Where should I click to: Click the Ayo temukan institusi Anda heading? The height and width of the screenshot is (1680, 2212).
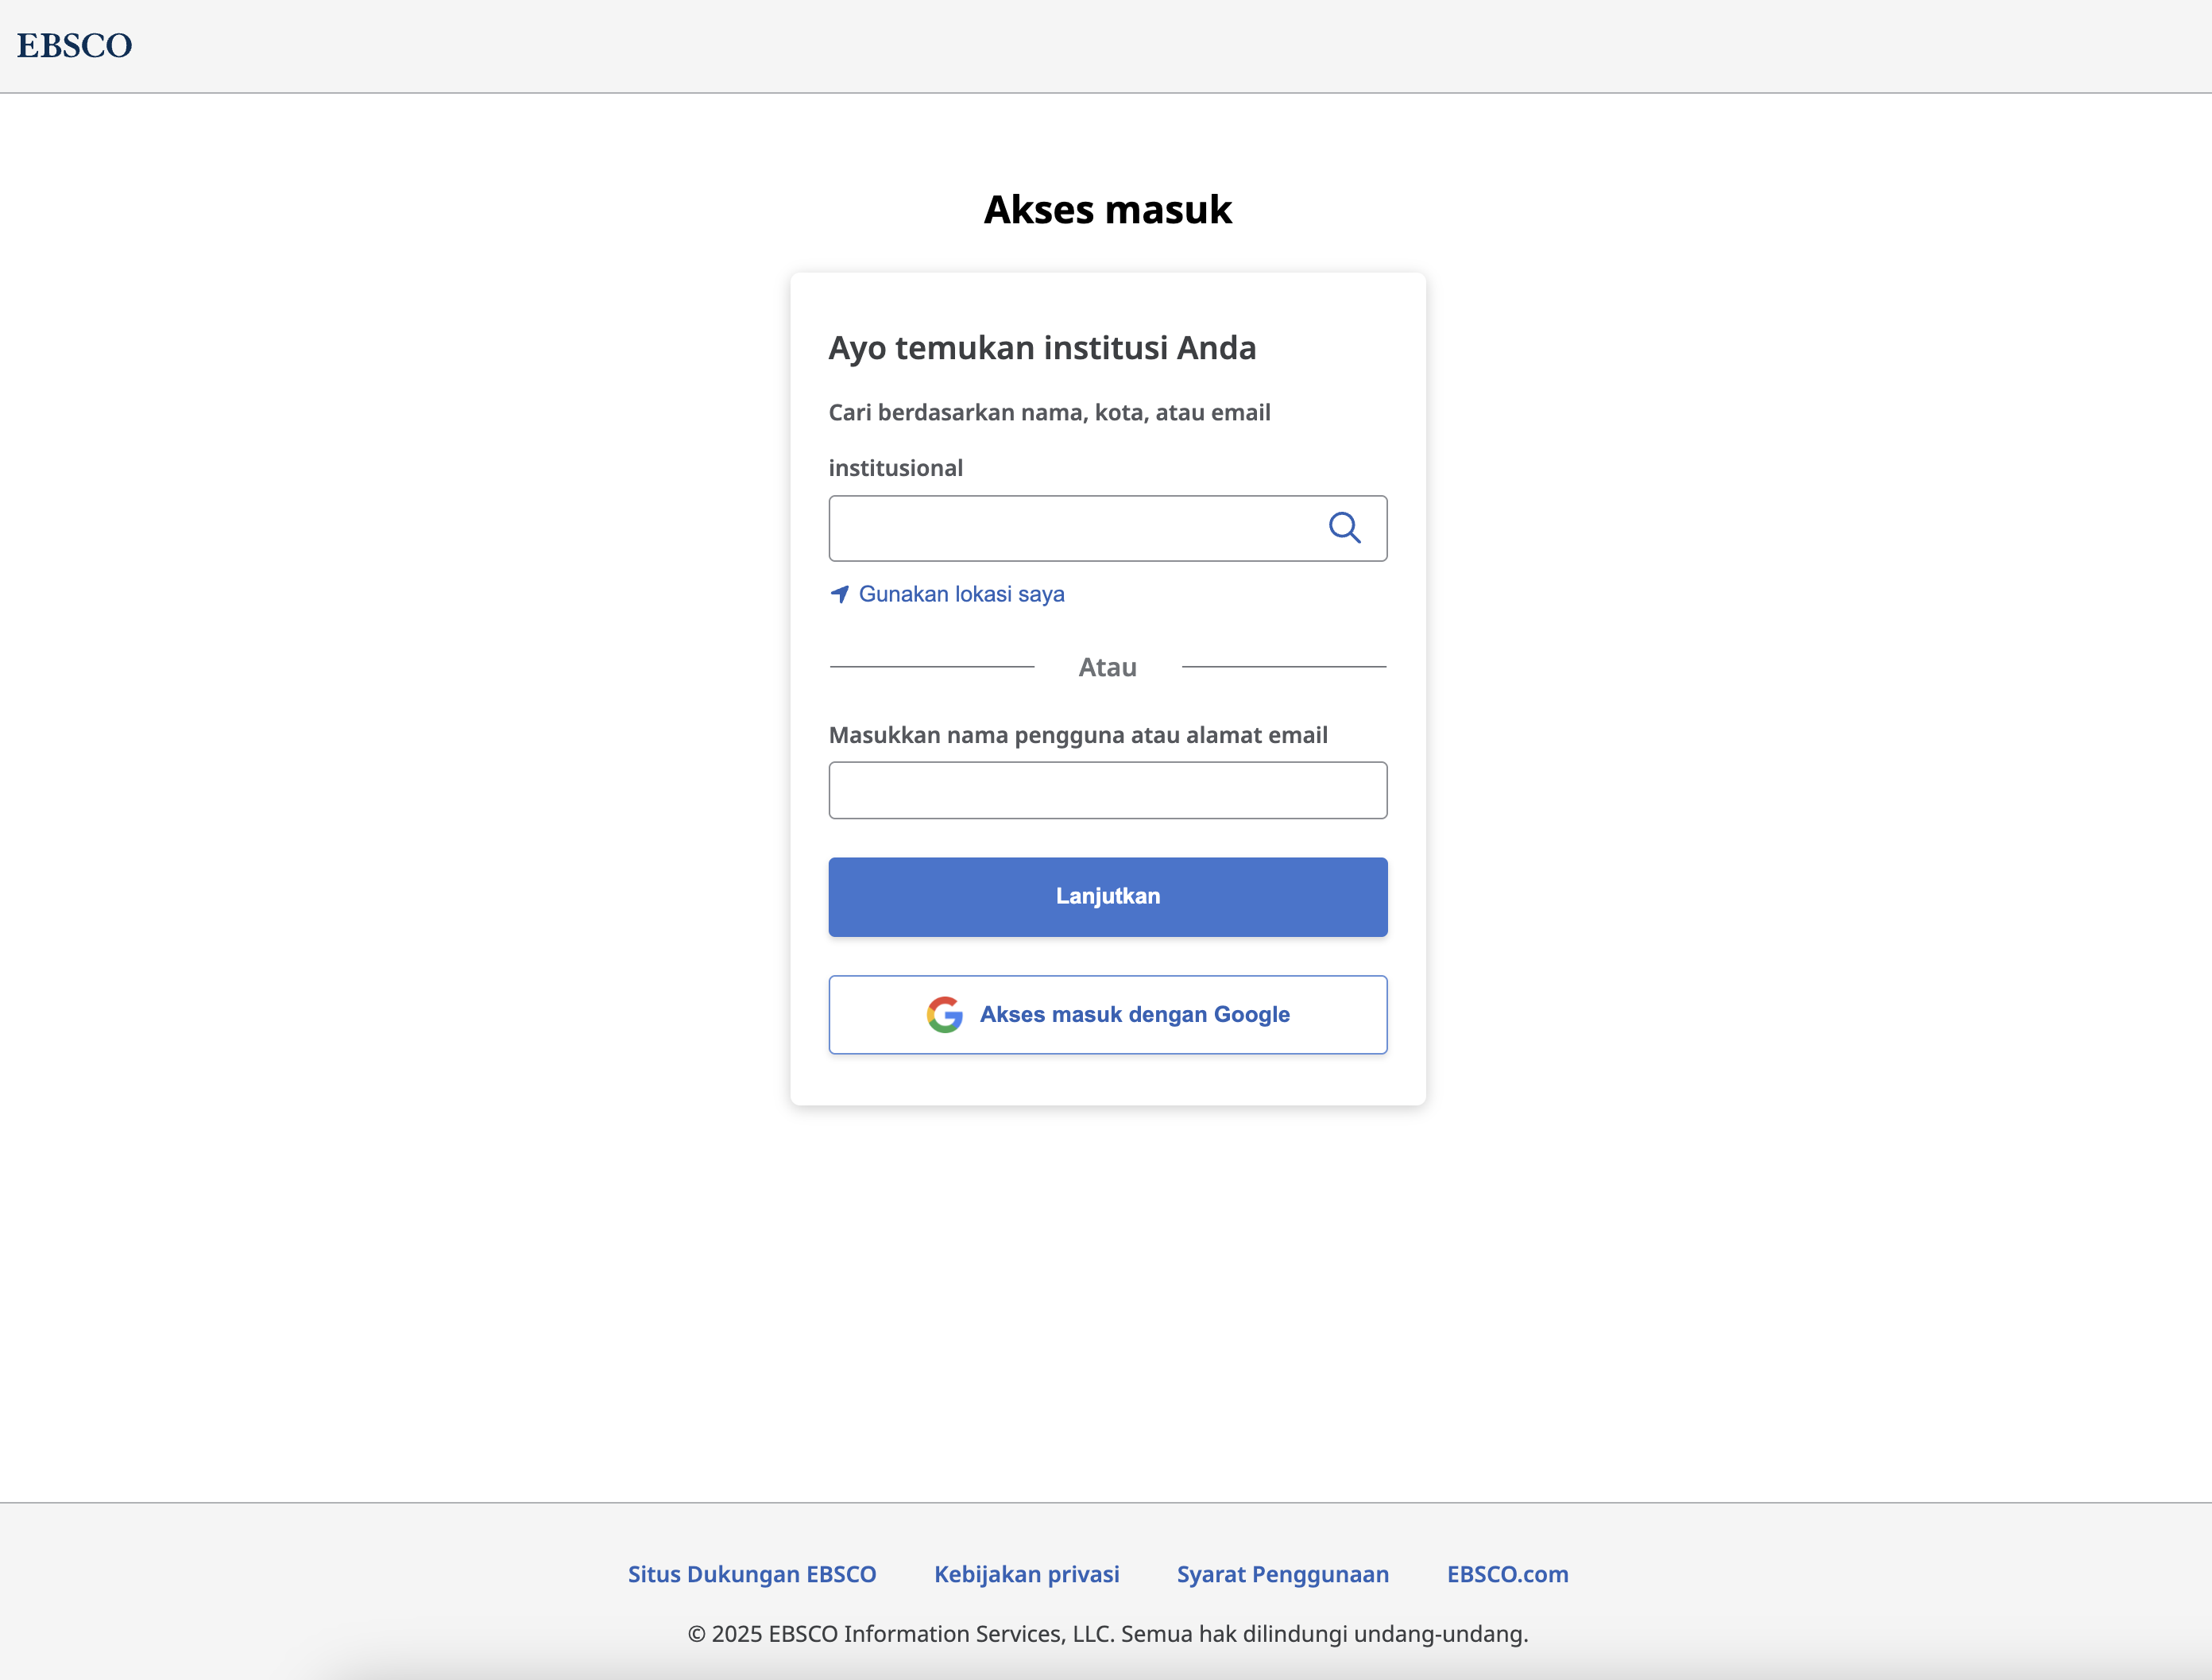point(1041,348)
